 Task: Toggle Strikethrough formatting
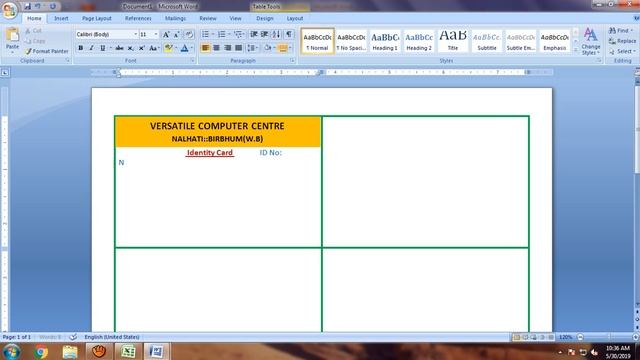click(119, 48)
